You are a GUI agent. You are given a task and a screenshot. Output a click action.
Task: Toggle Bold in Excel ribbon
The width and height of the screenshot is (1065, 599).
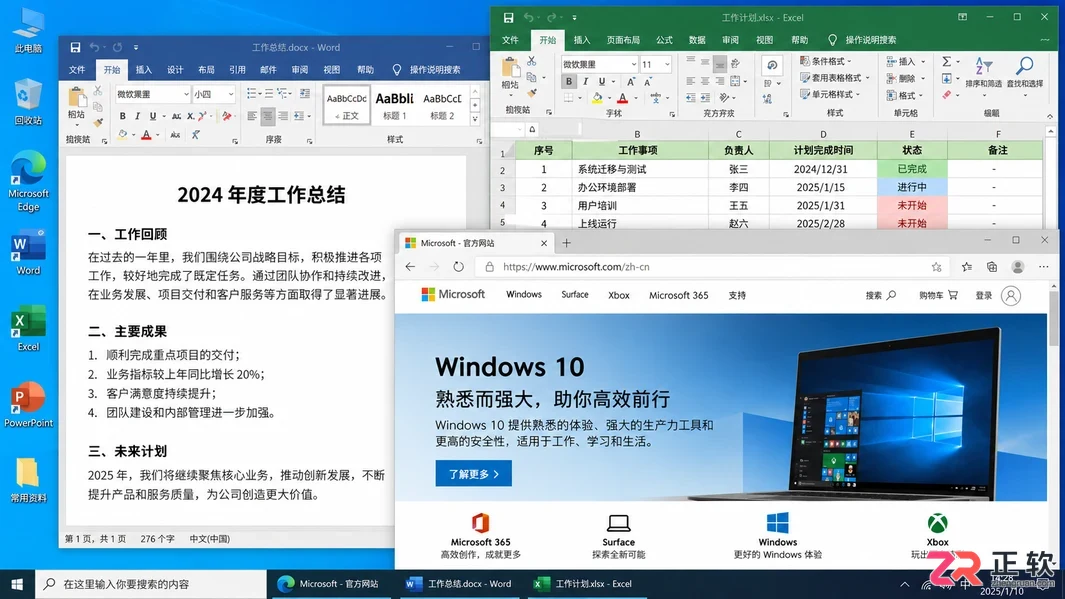pos(569,81)
